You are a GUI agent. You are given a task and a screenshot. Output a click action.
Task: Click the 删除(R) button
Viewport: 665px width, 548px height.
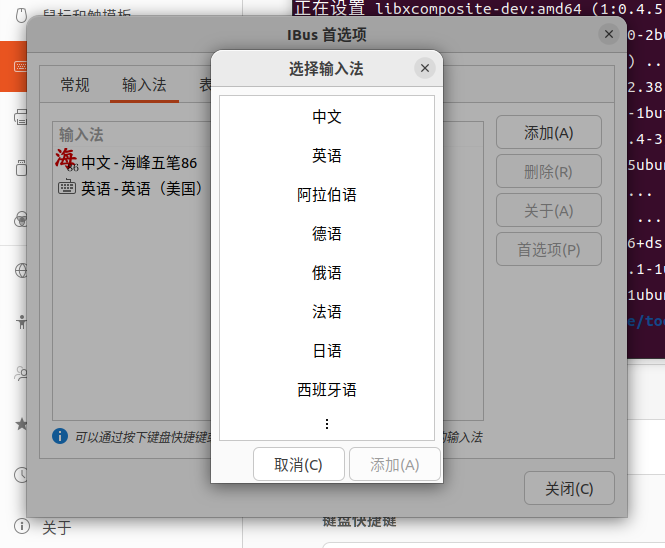tap(549, 171)
